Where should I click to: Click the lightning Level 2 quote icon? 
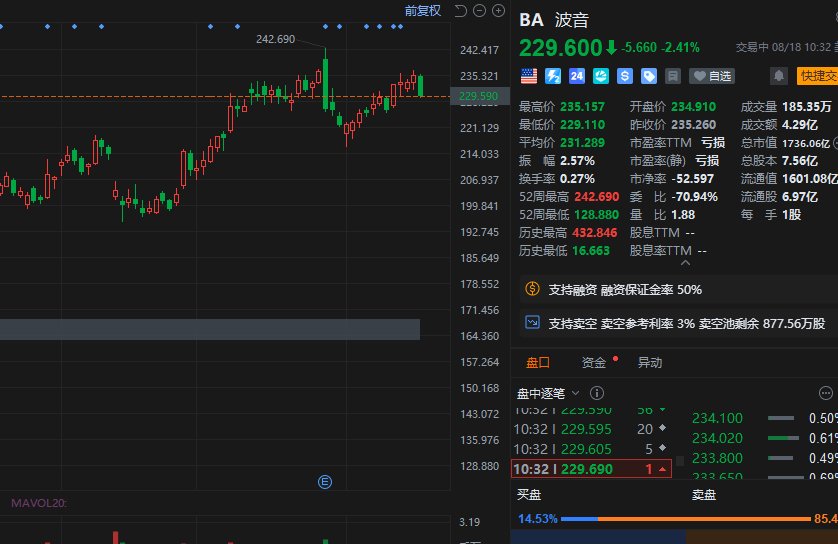coord(553,76)
